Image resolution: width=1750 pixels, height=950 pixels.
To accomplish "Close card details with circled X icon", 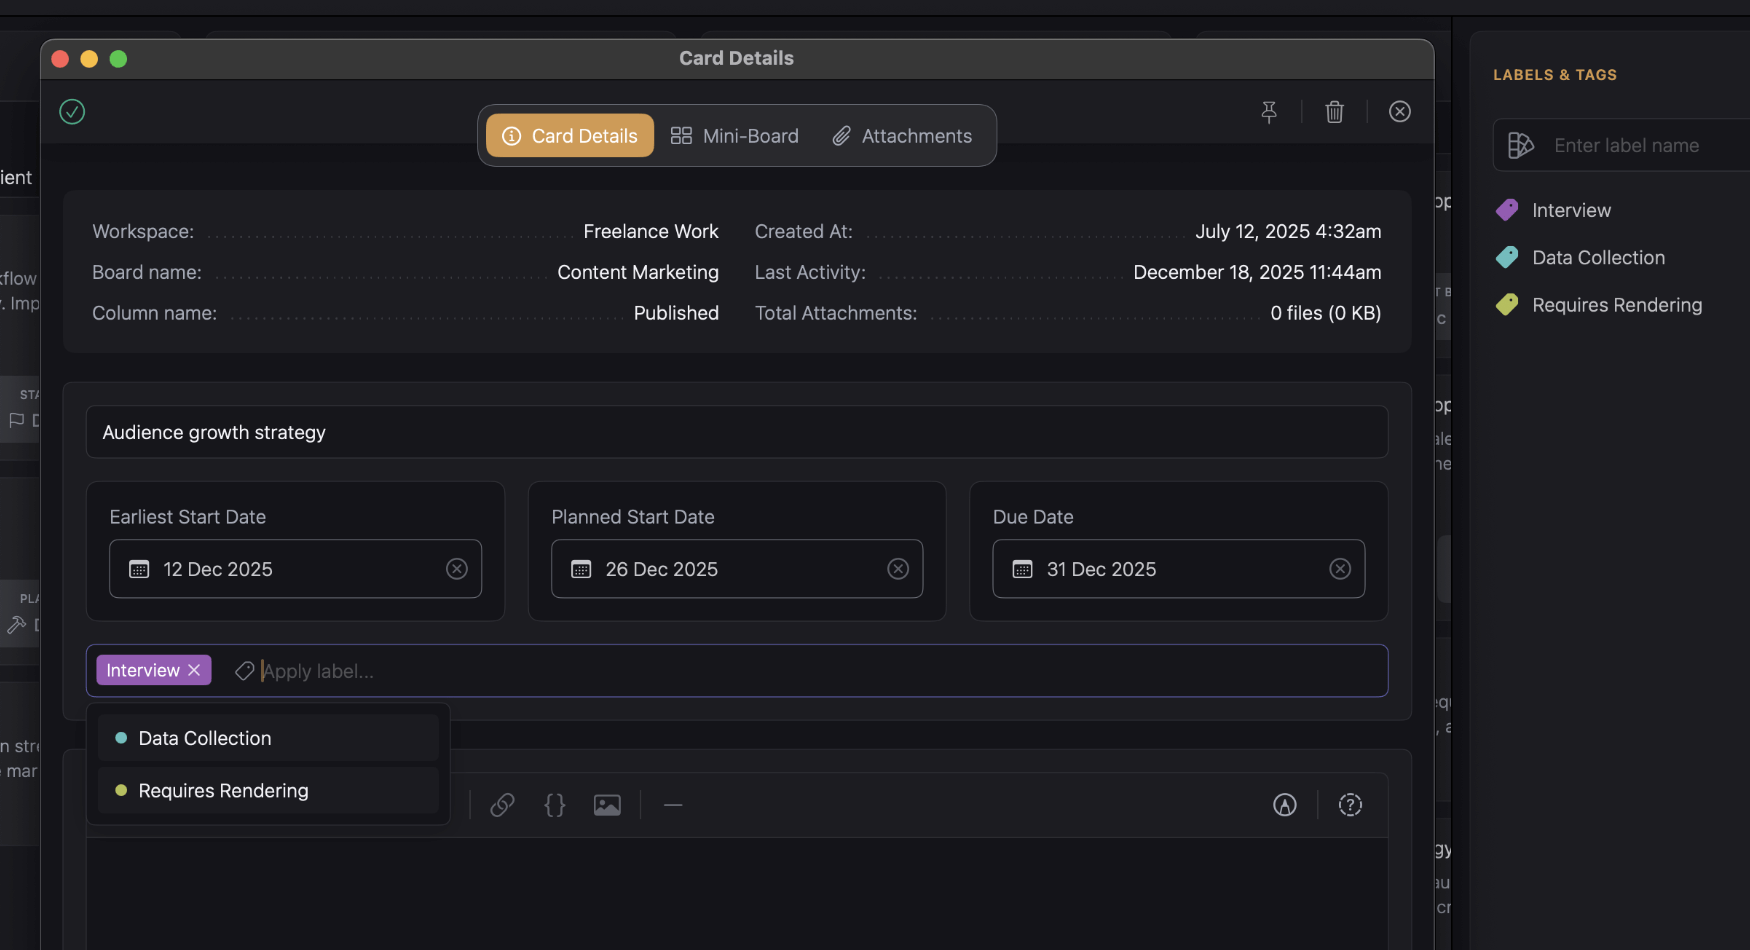I will [x=1400, y=112].
